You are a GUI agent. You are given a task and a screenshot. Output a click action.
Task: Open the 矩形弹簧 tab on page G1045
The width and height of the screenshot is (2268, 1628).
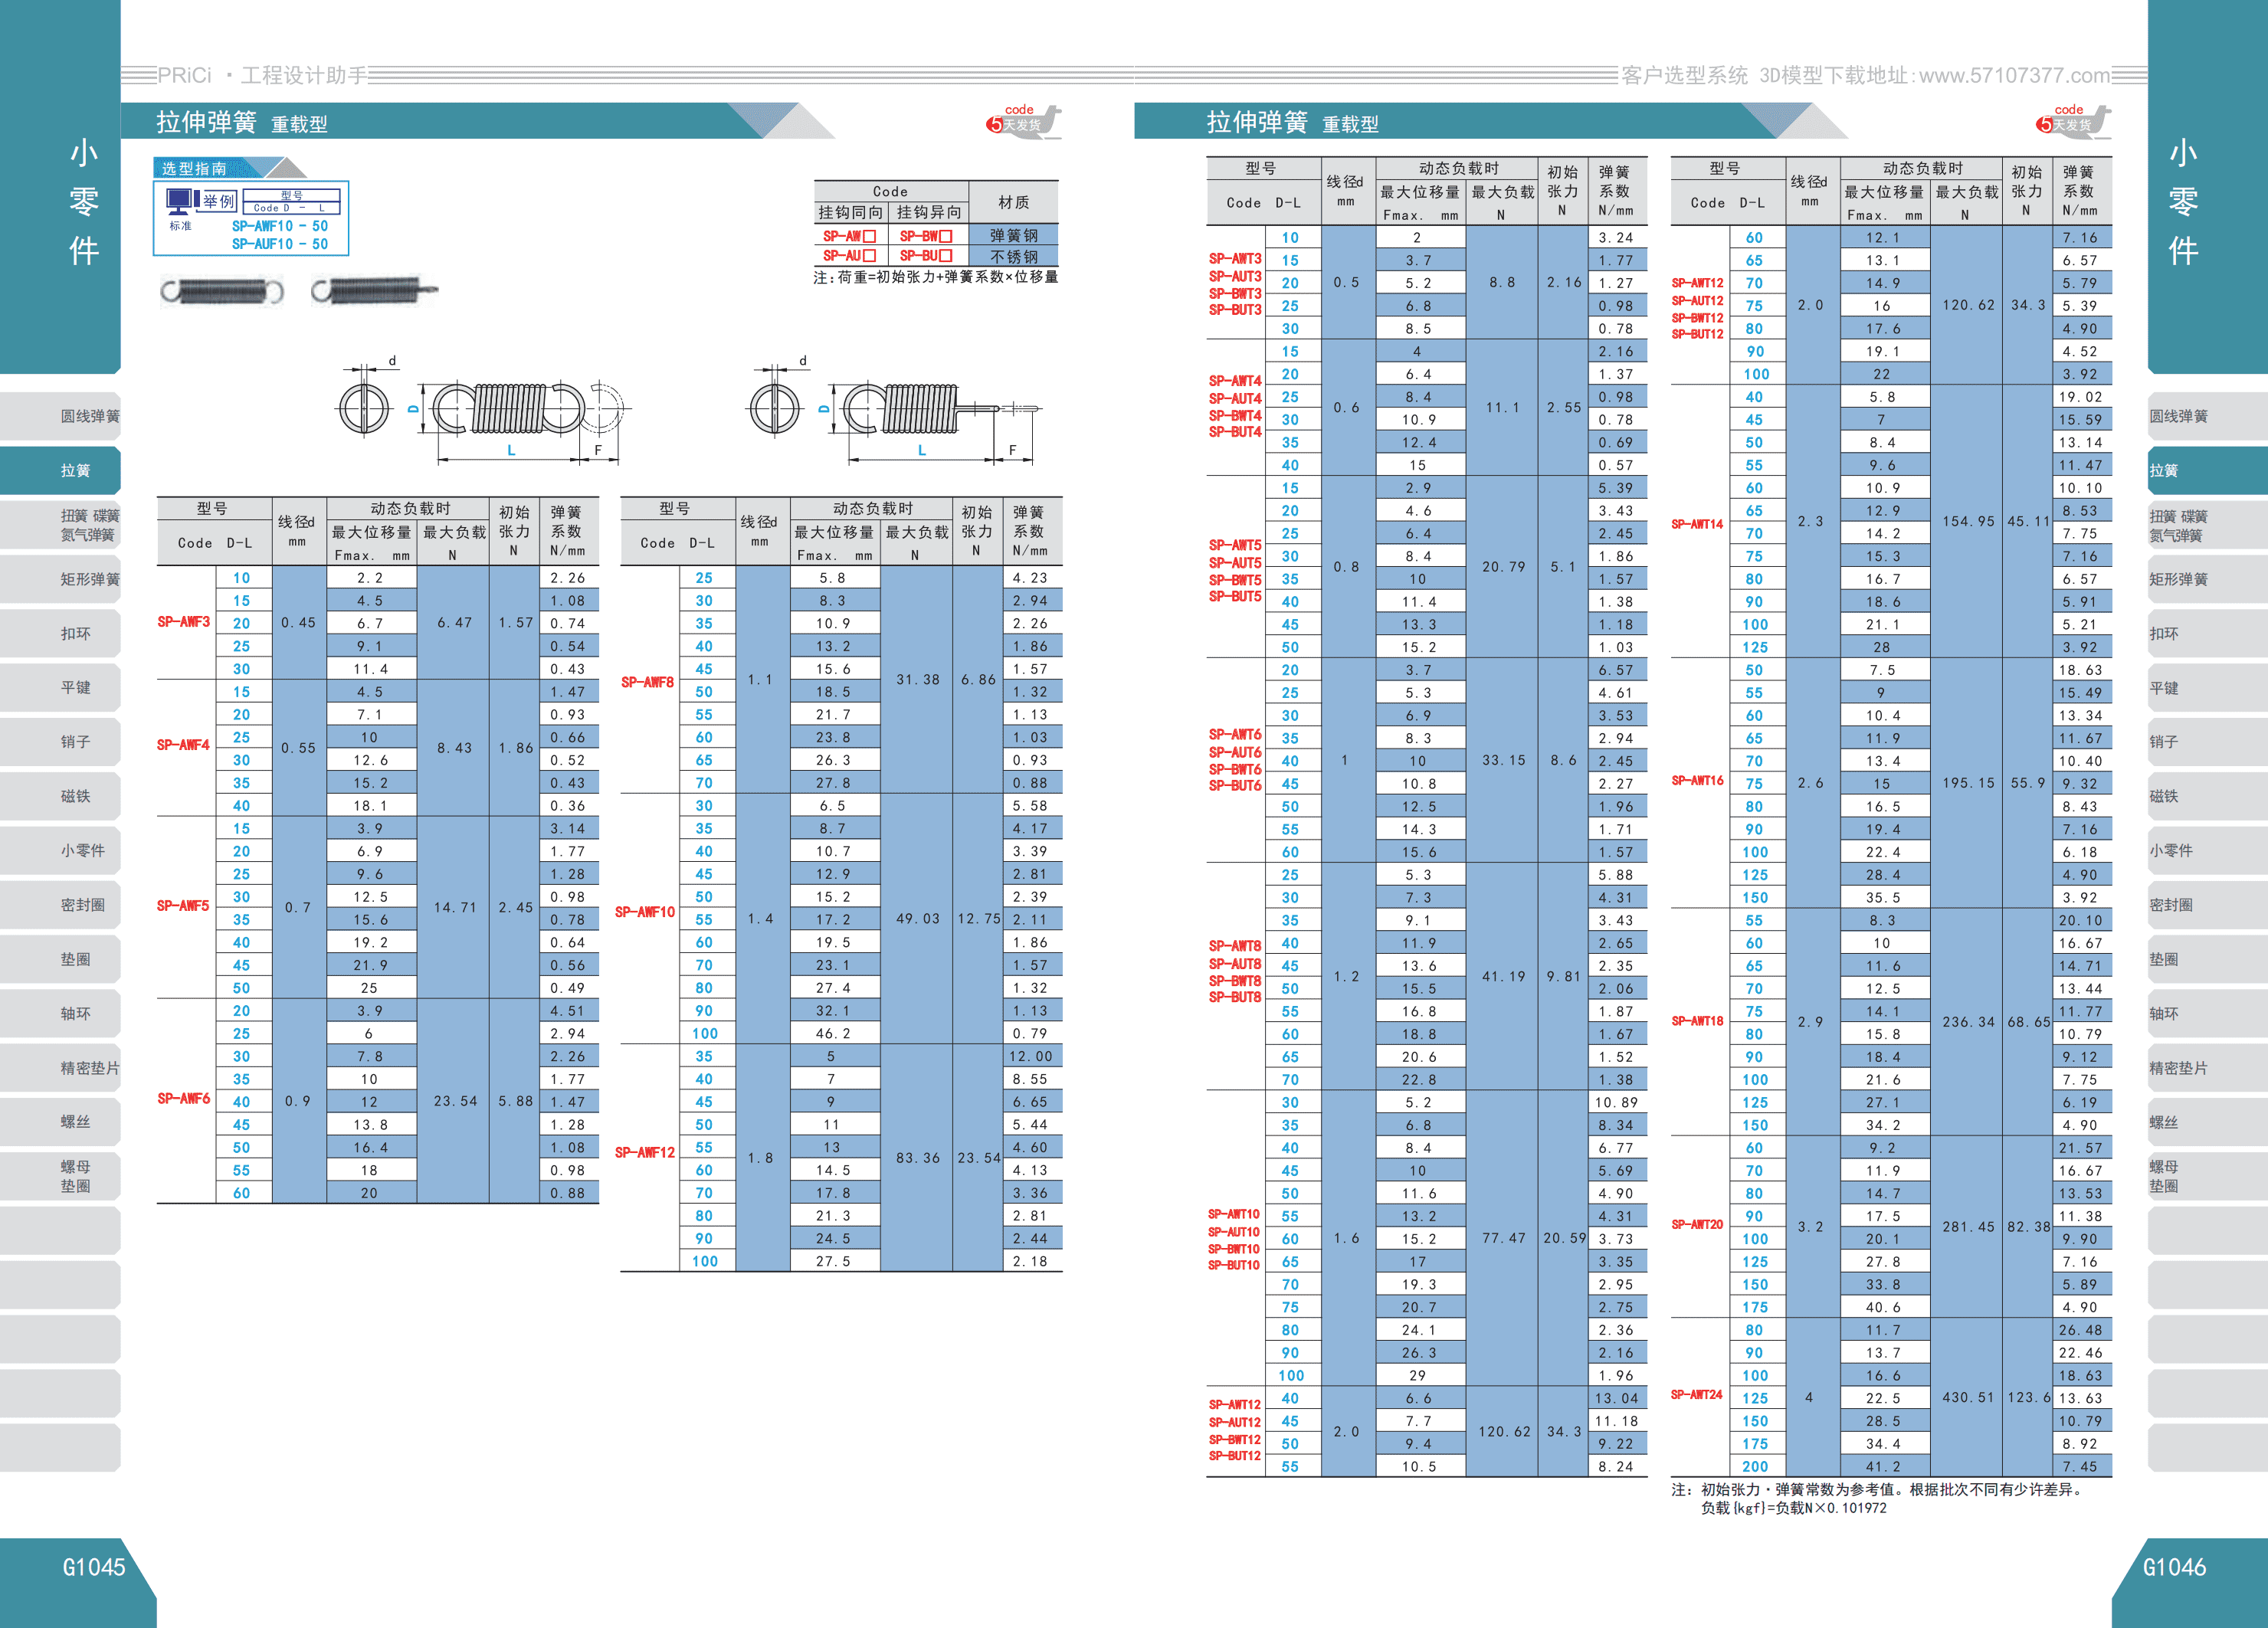pyautogui.click(x=61, y=579)
